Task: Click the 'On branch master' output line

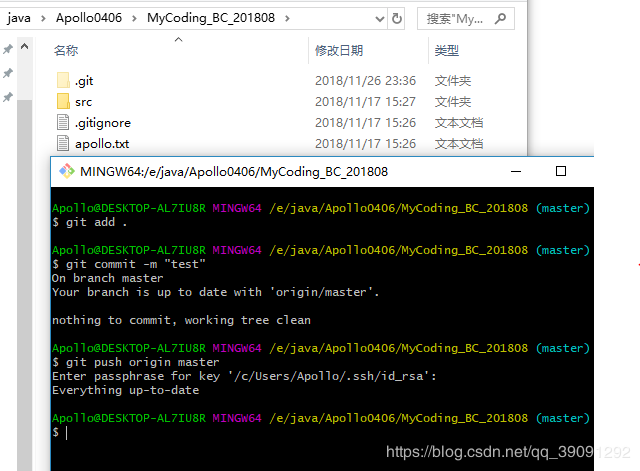Action: [107, 278]
